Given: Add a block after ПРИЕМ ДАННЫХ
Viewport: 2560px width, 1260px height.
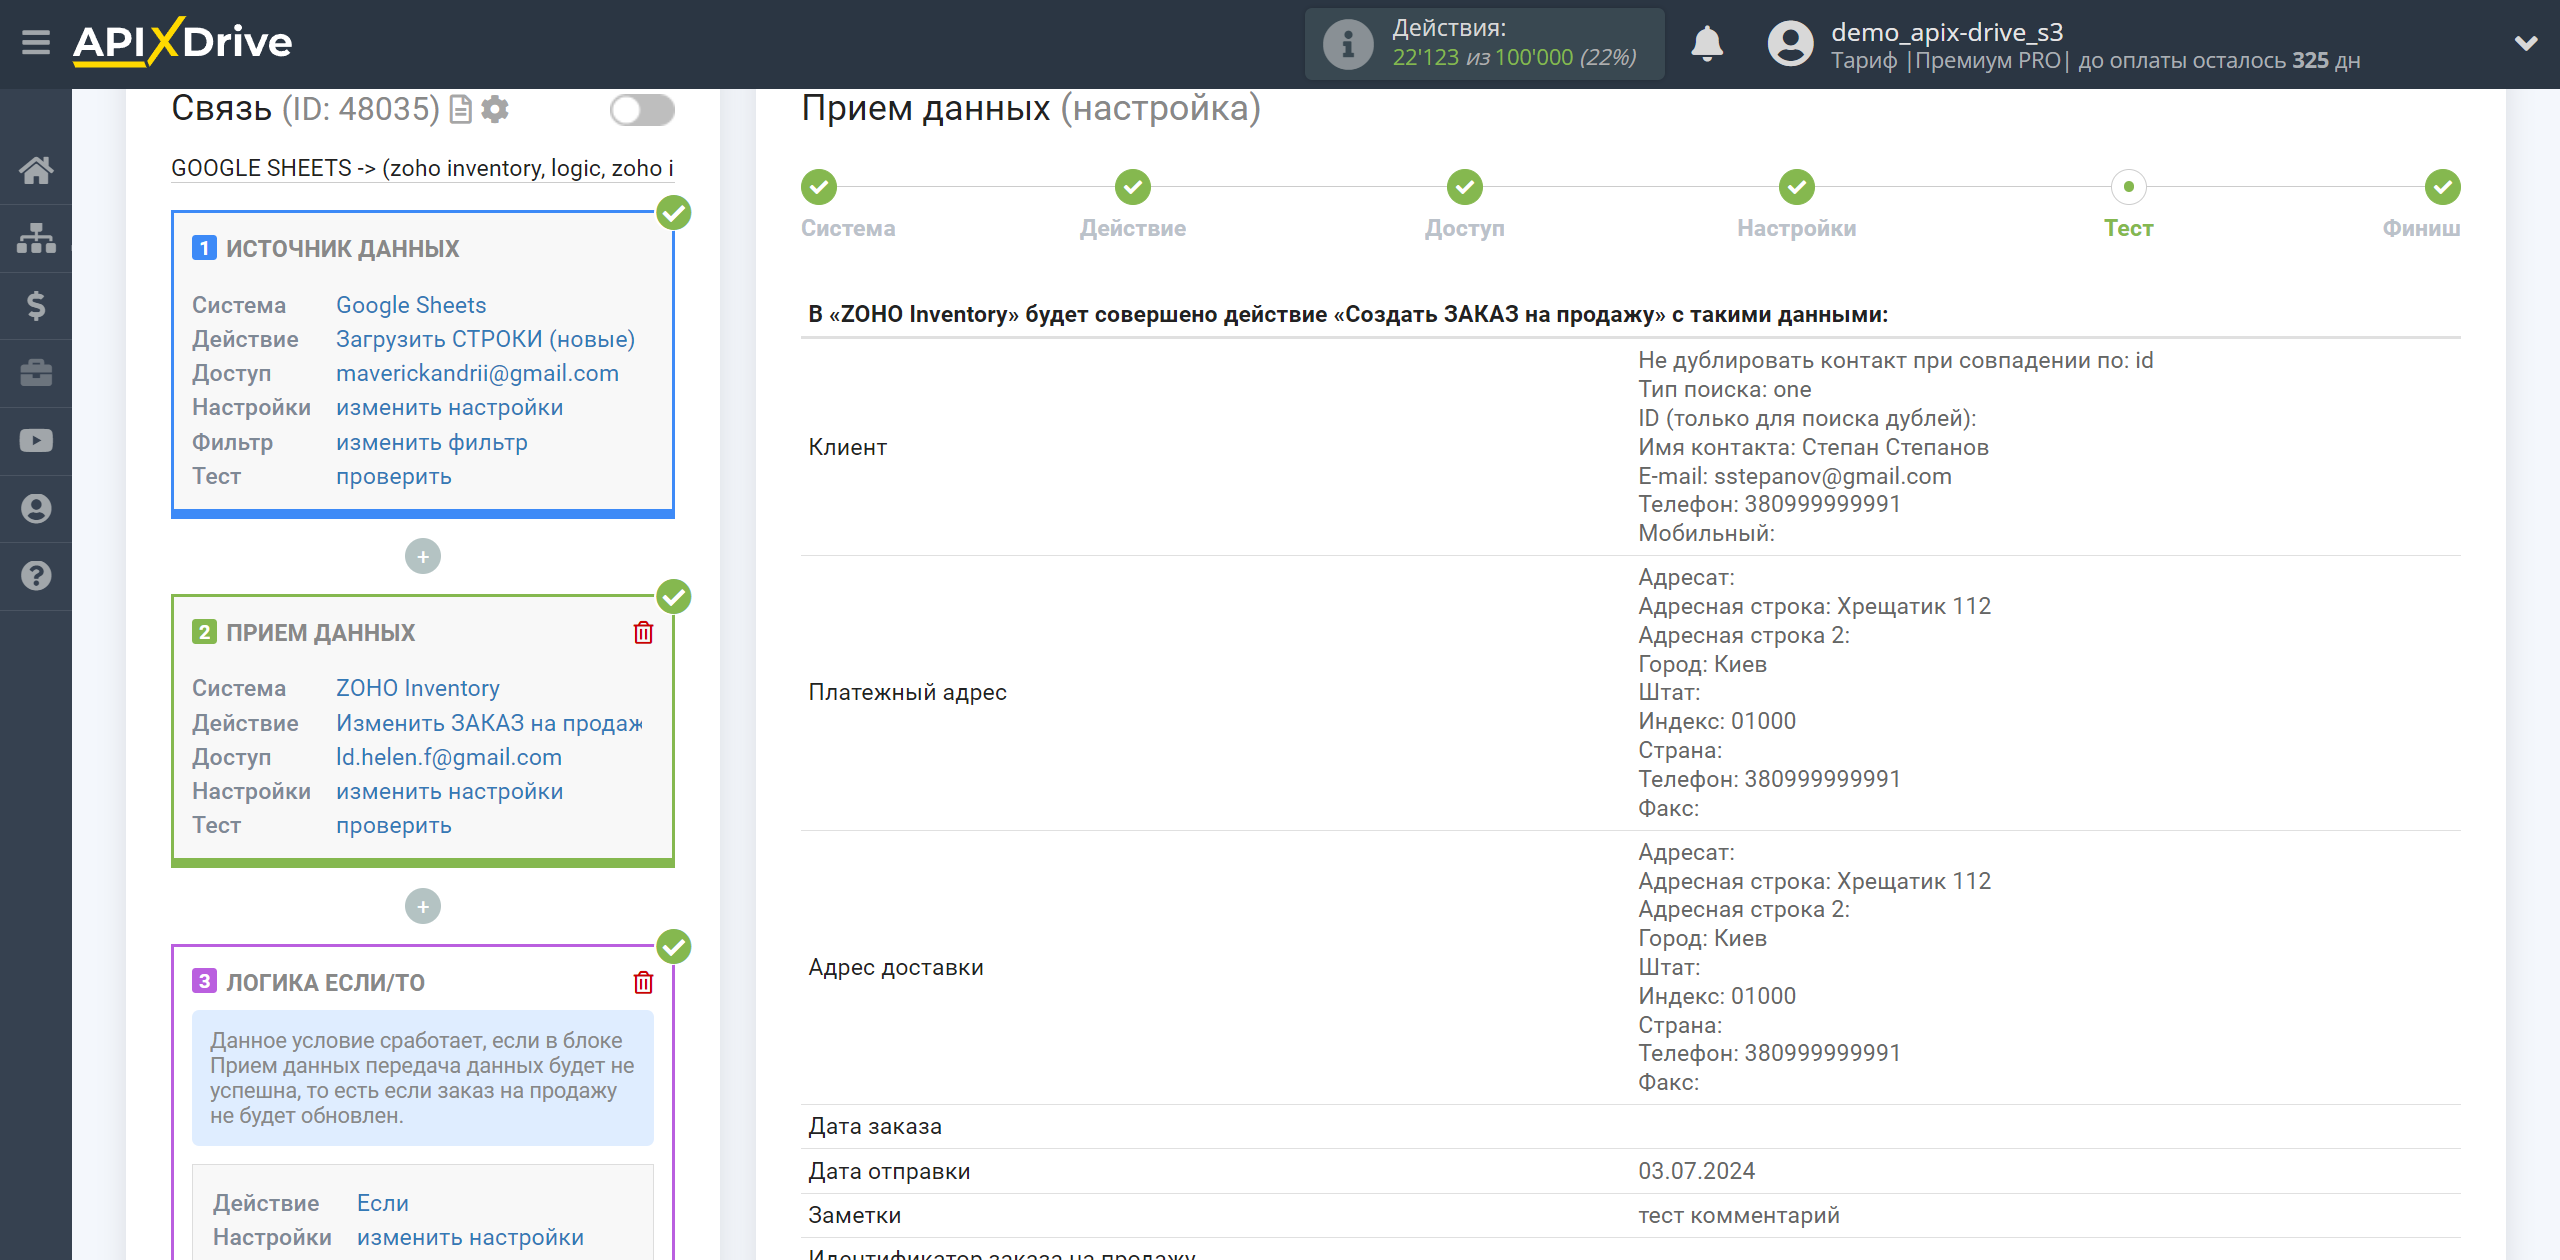Looking at the screenshot, I should [x=423, y=906].
